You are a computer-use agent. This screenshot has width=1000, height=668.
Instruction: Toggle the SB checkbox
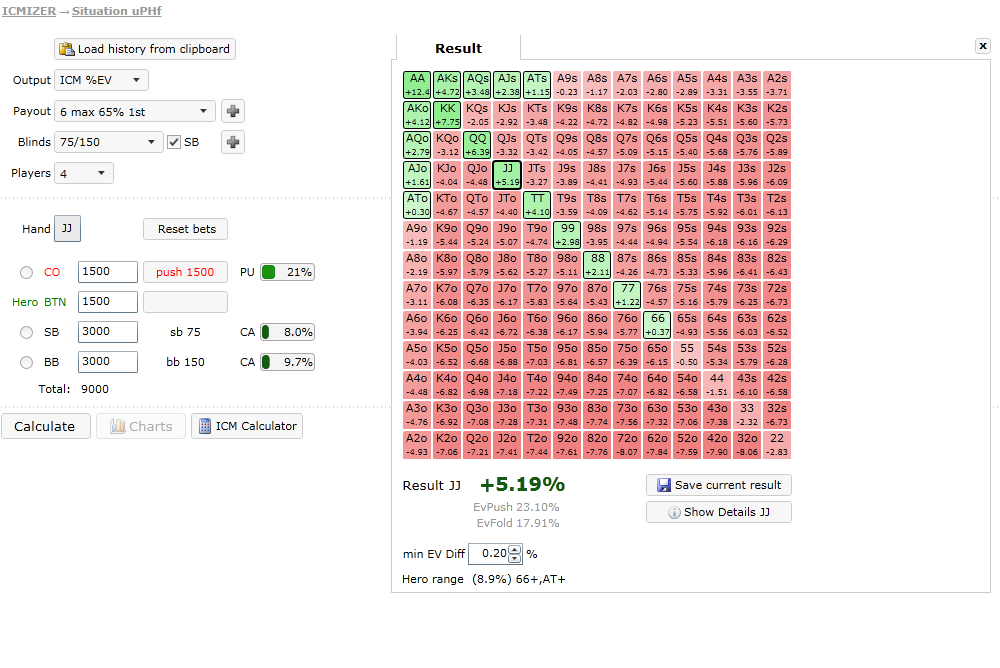173,142
